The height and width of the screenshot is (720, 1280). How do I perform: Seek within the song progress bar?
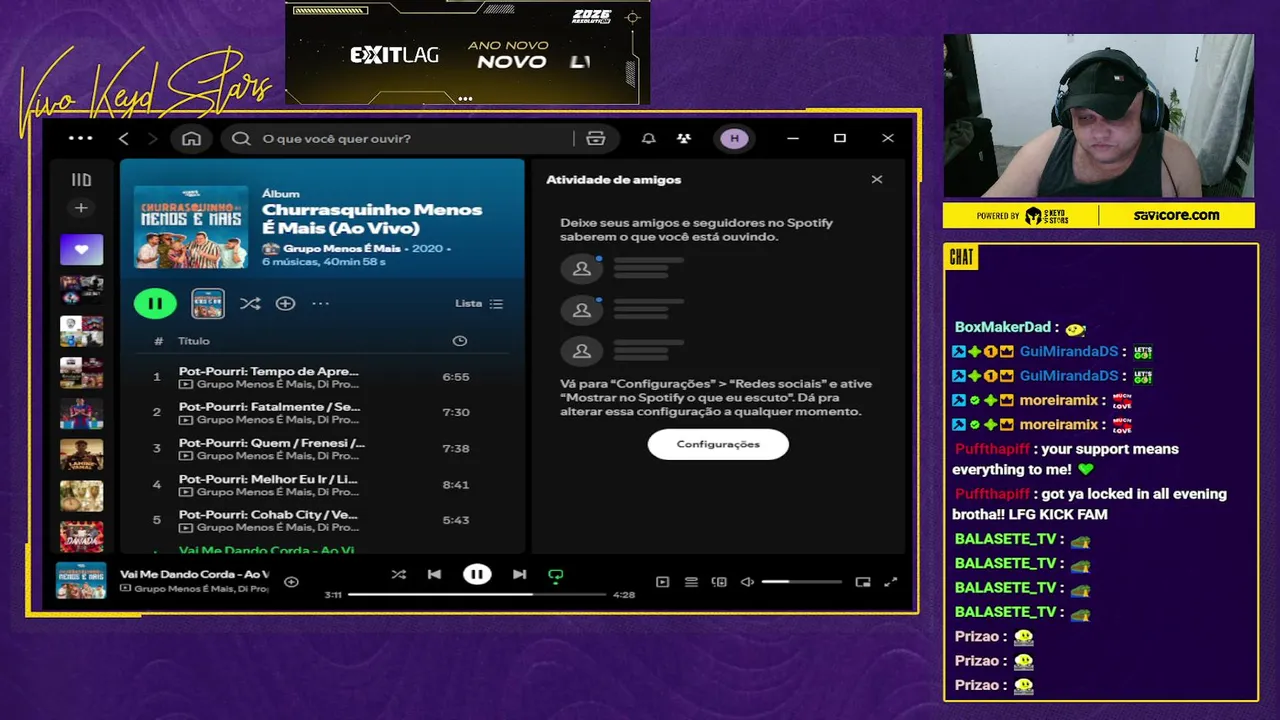(477, 594)
